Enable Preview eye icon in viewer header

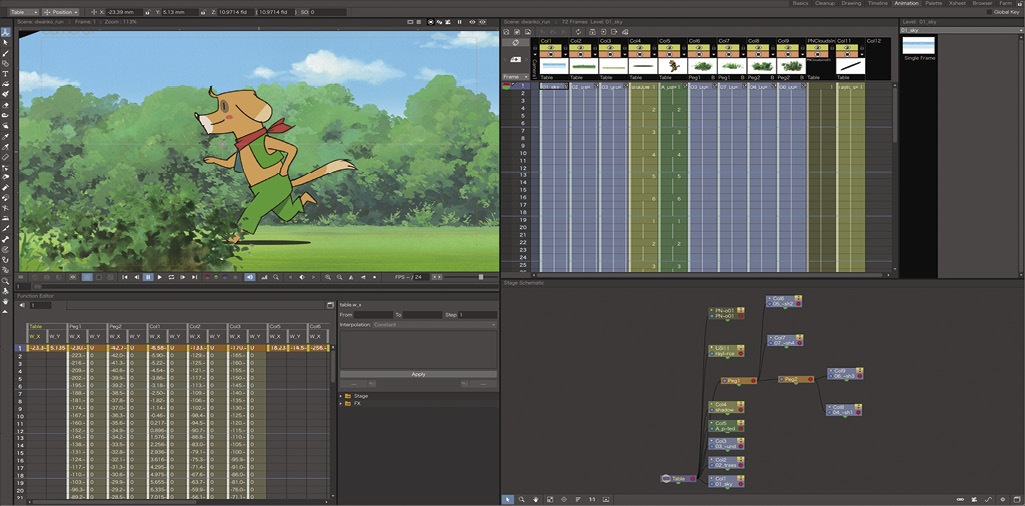[x=472, y=22]
